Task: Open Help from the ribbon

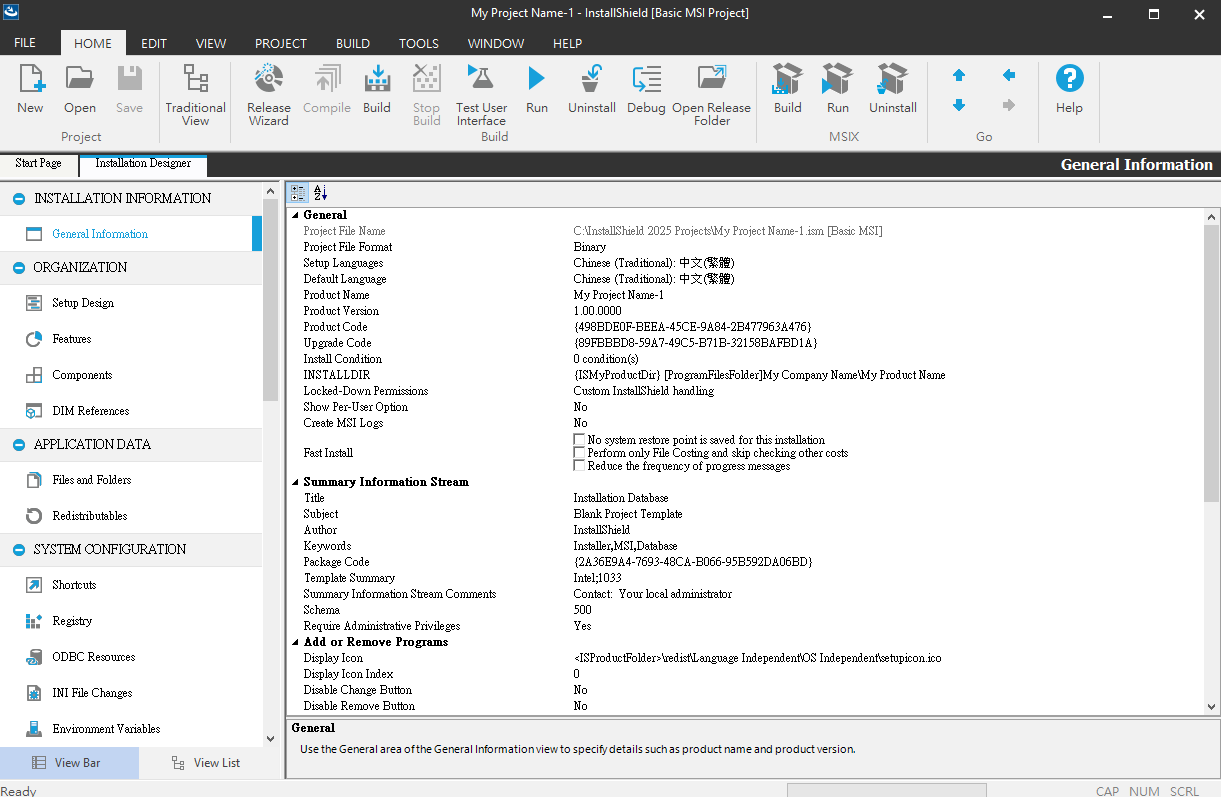Action: (x=1069, y=89)
